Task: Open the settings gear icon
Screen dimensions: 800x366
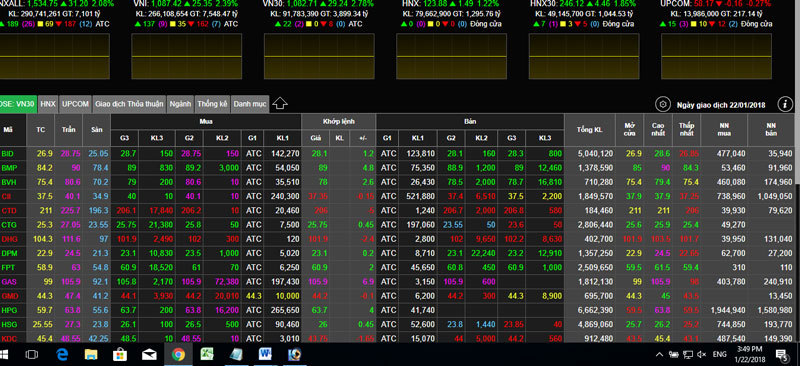Action: 662,105
